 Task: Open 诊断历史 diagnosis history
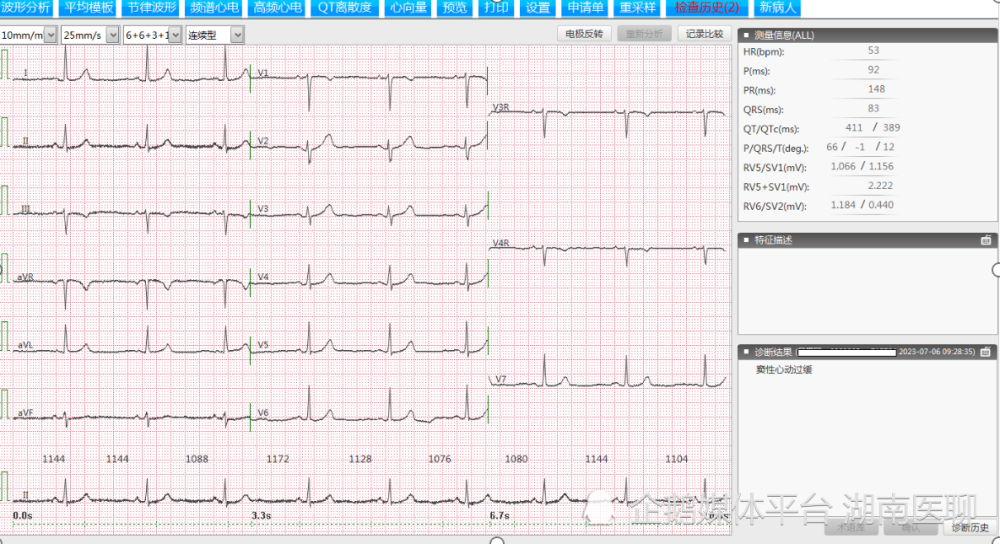pos(970,527)
